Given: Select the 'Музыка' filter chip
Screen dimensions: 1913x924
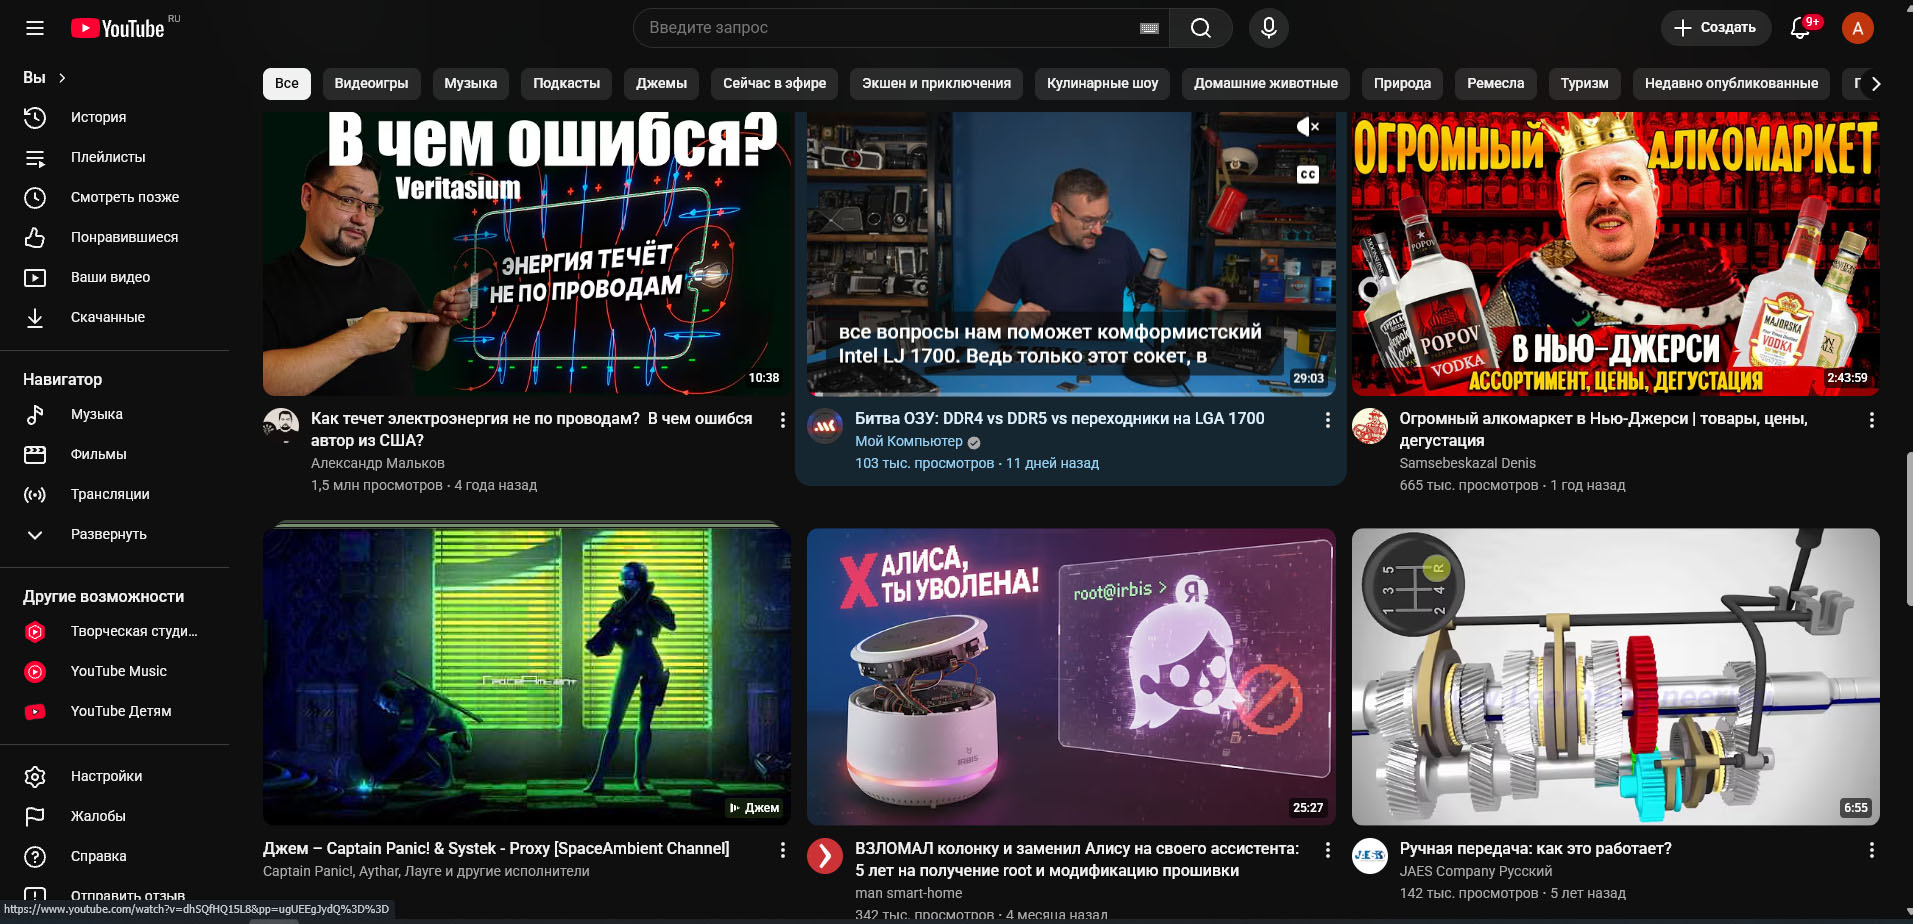Looking at the screenshot, I should coord(470,83).
